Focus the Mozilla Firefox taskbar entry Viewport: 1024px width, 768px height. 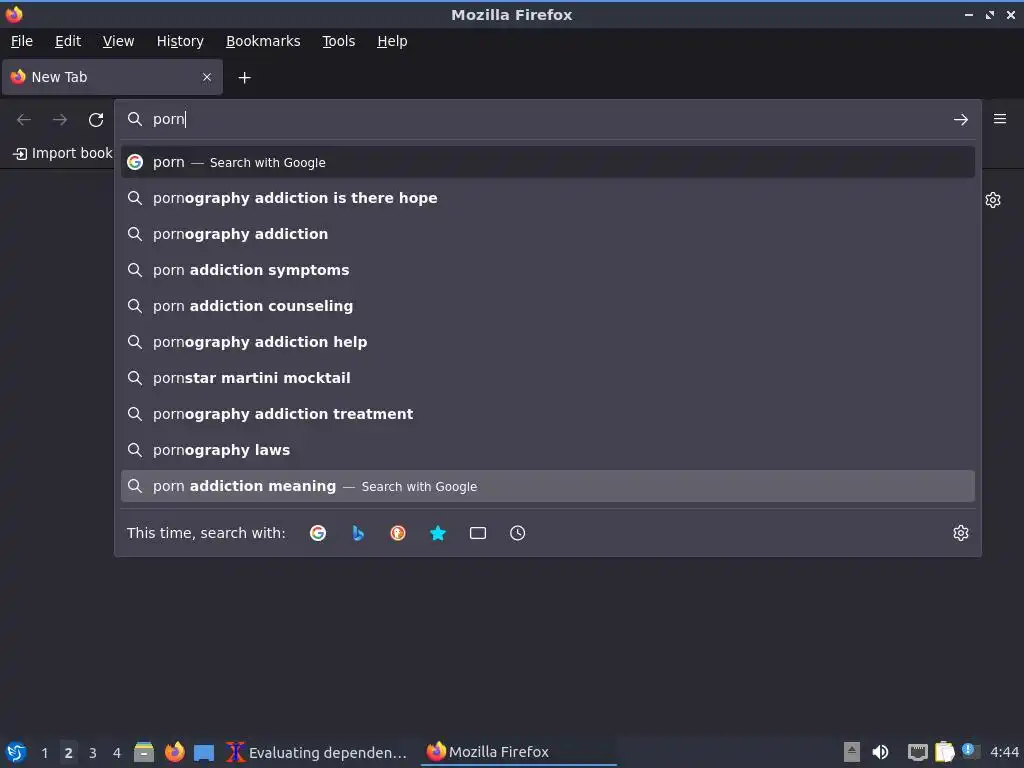(x=519, y=752)
